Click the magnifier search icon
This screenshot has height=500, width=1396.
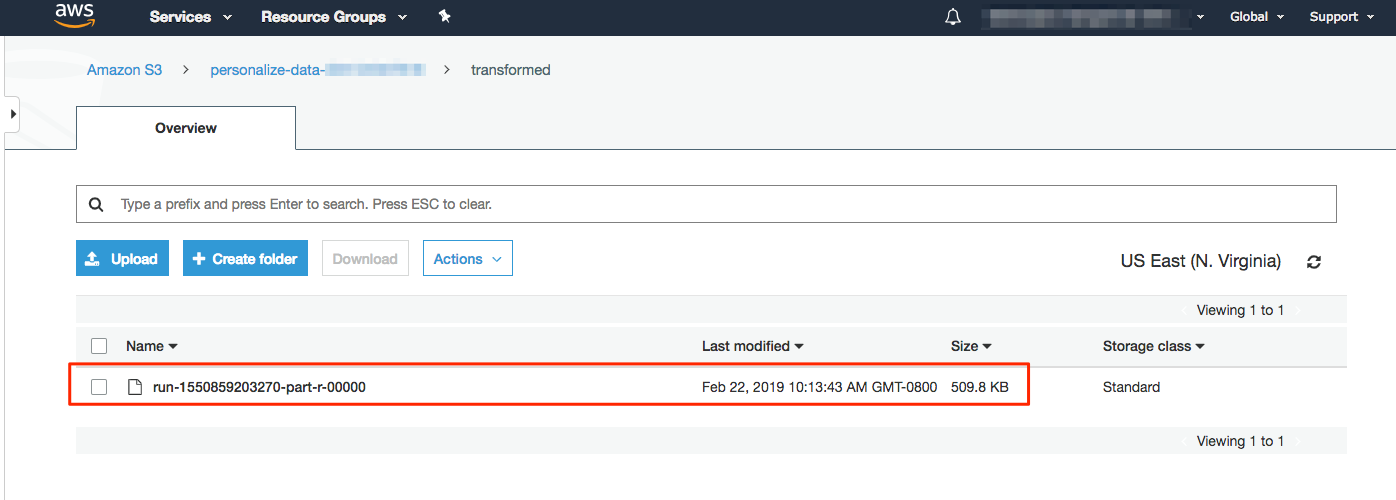tap(96, 204)
